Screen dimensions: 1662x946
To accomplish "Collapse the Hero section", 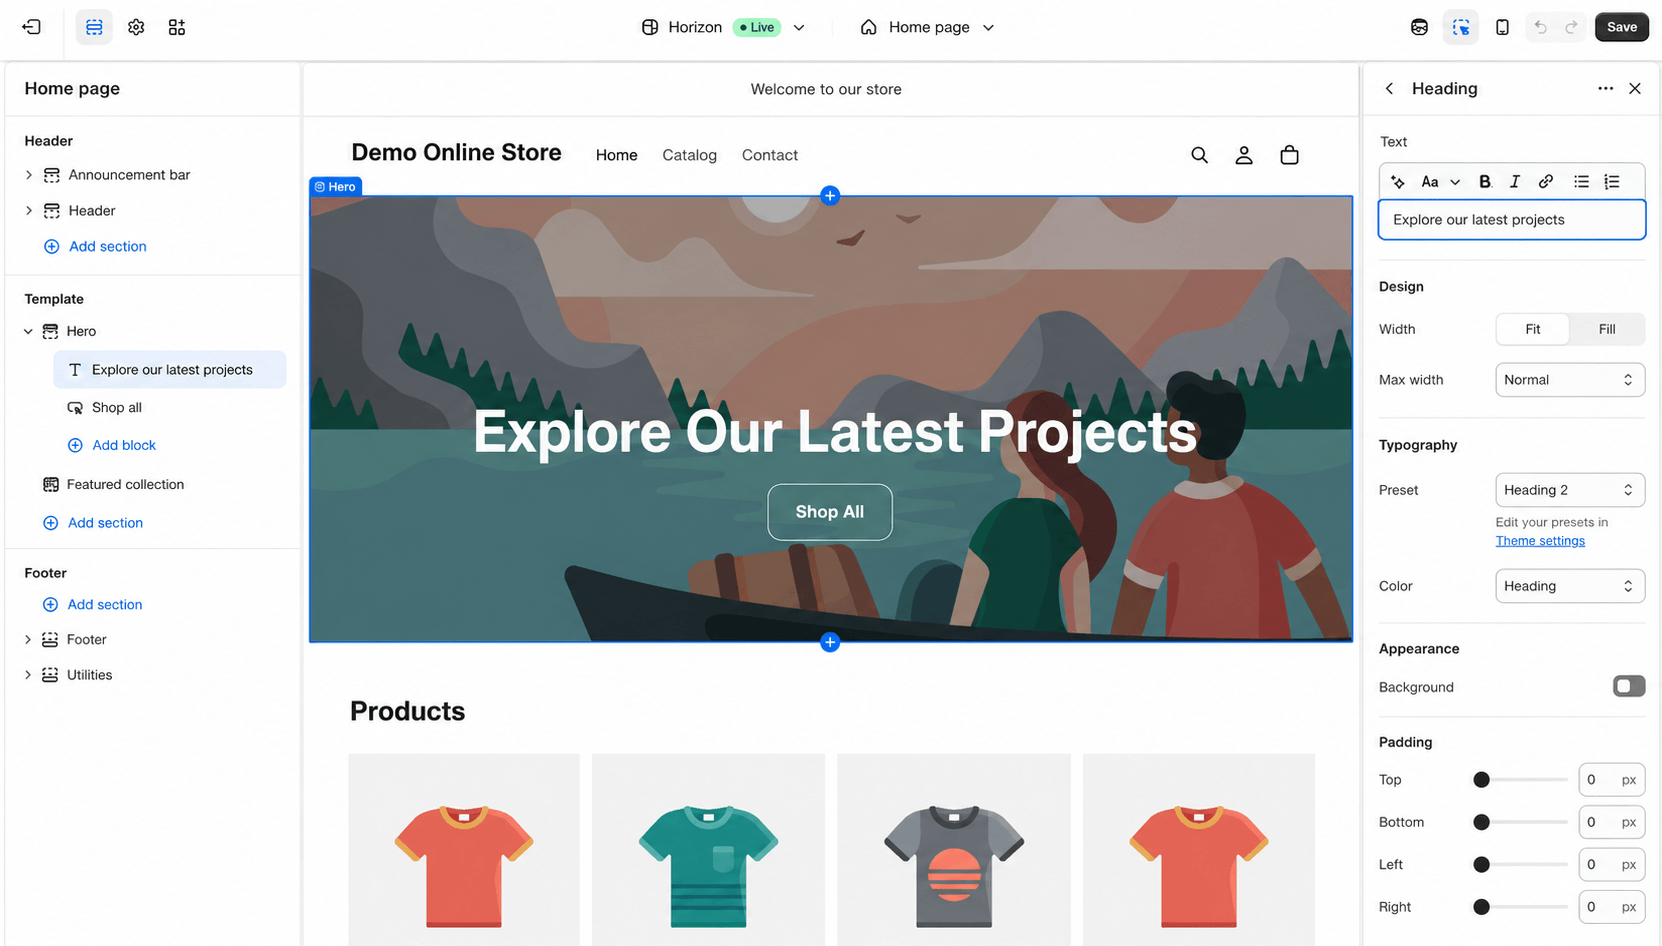I will click(x=28, y=331).
